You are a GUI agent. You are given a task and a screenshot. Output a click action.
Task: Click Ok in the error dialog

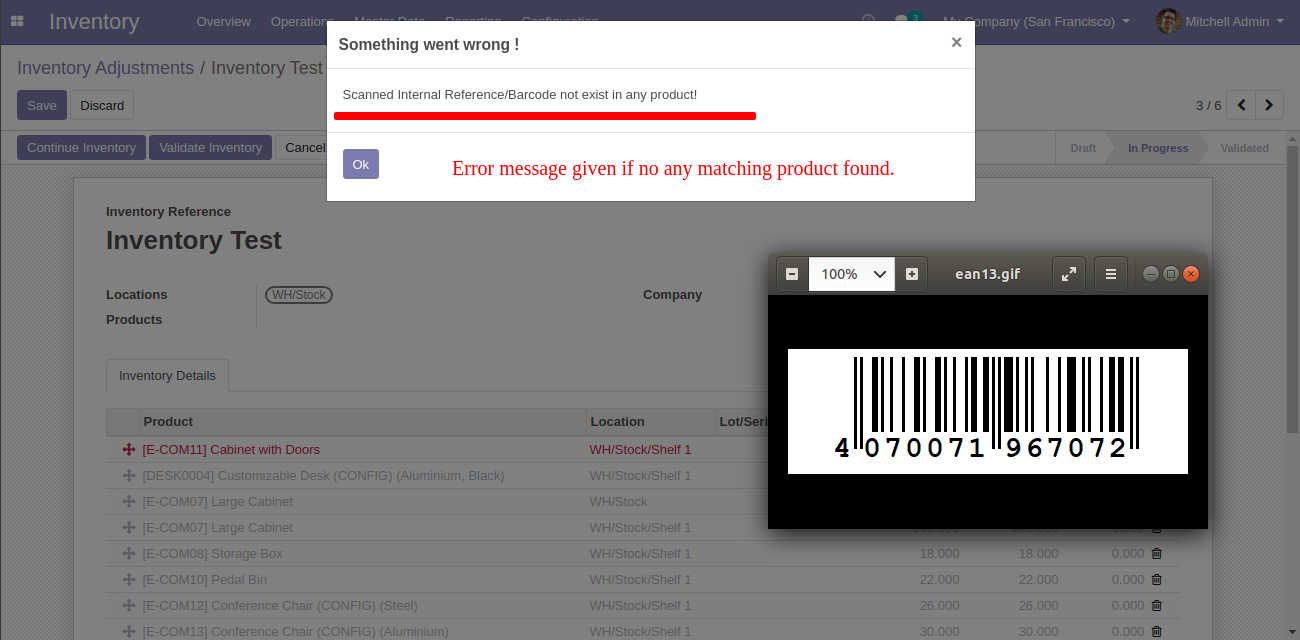[361, 164]
